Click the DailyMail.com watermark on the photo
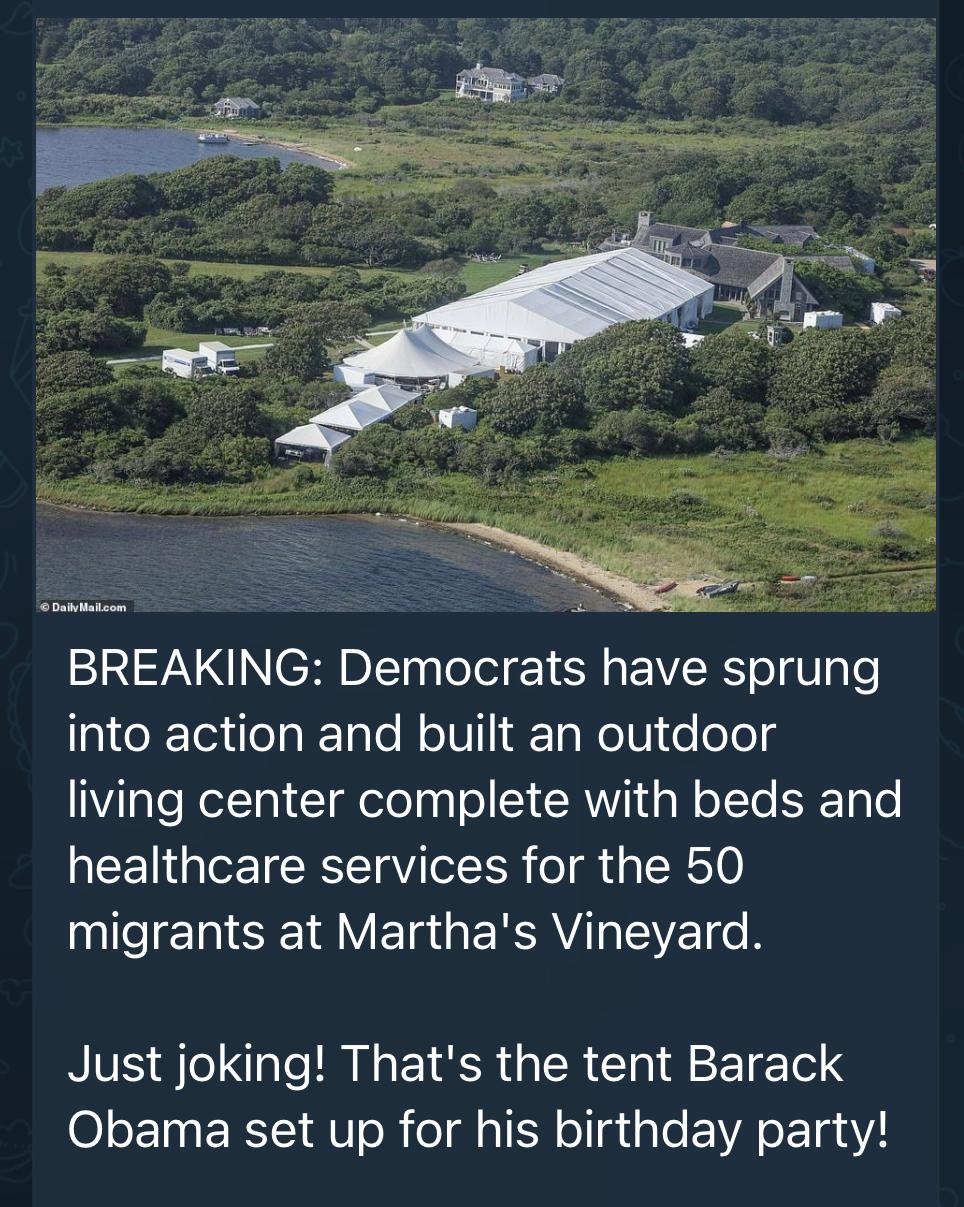The height and width of the screenshot is (1207, 964). click(x=85, y=605)
